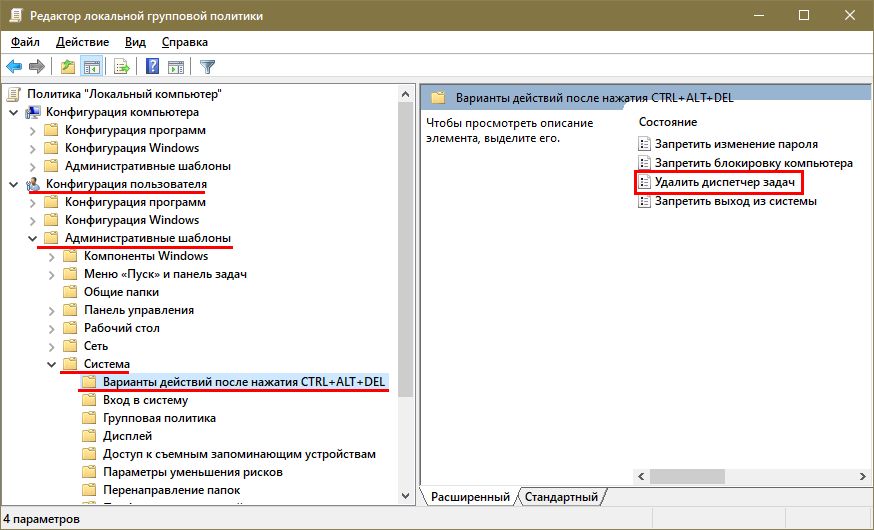Open the Действие menu
Image resolution: width=874 pixels, height=530 pixels.
click(x=82, y=42)
